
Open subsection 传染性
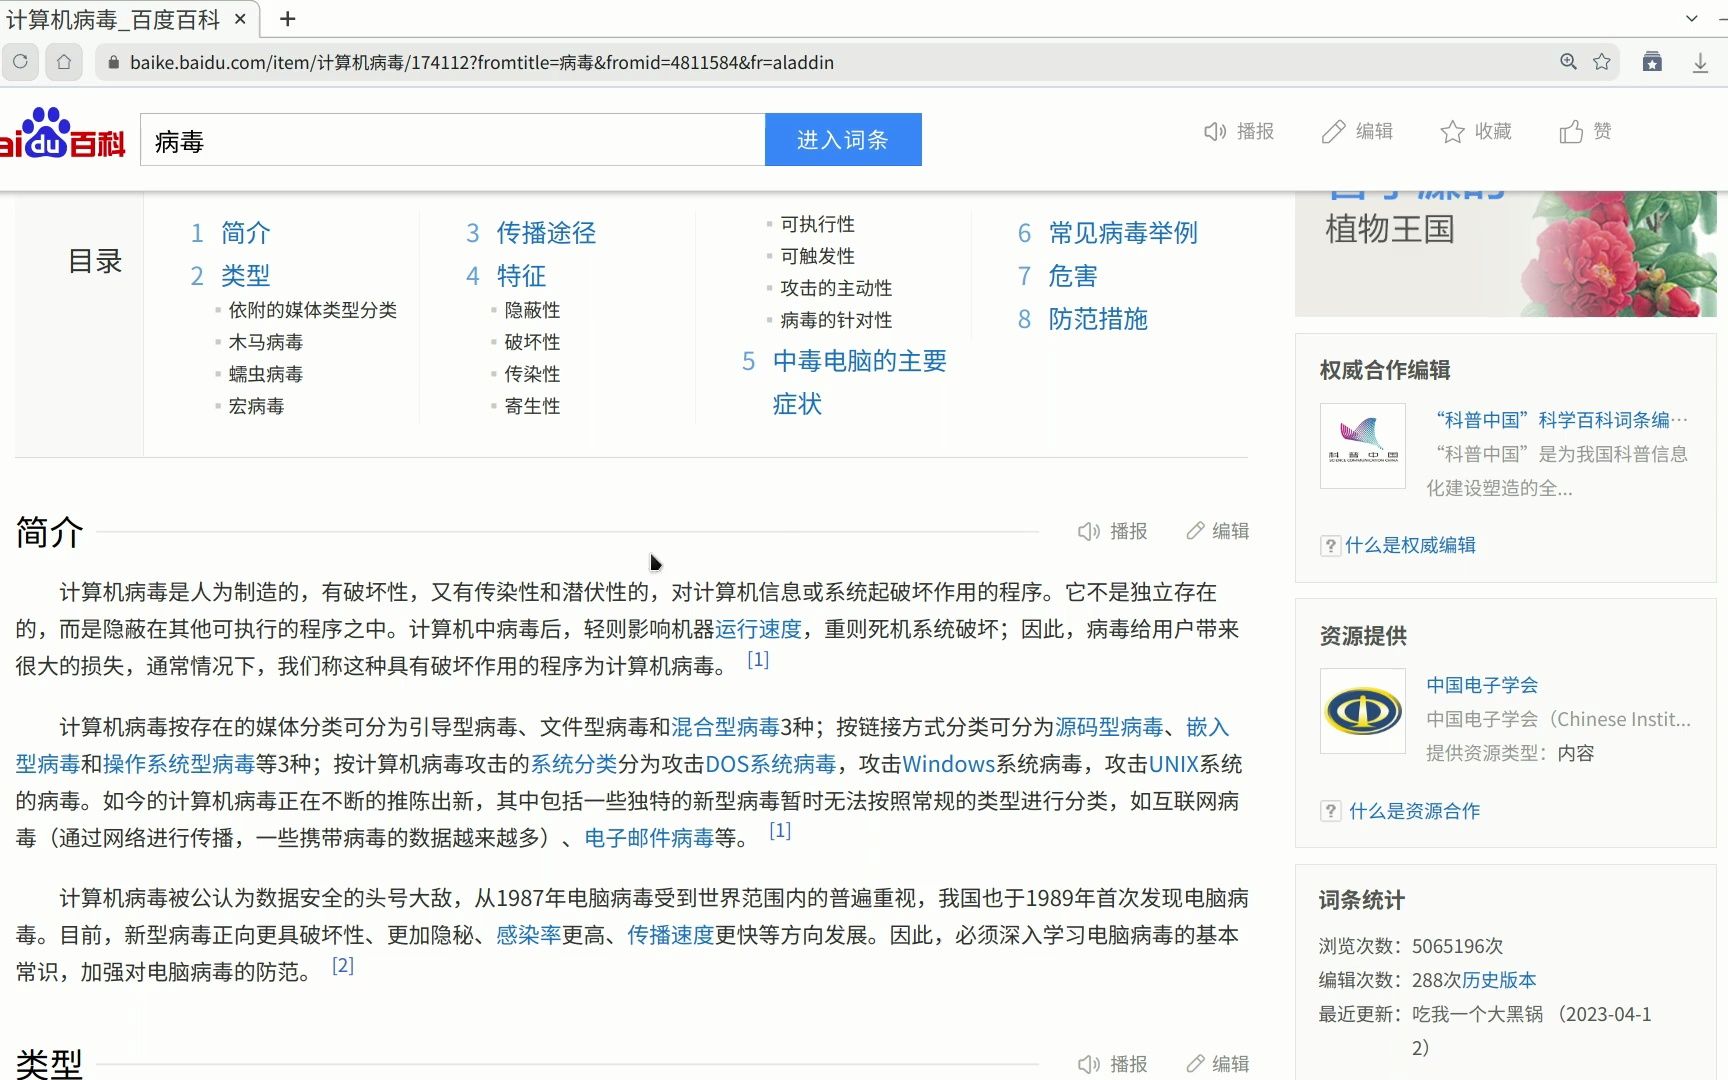coord(532,374)
